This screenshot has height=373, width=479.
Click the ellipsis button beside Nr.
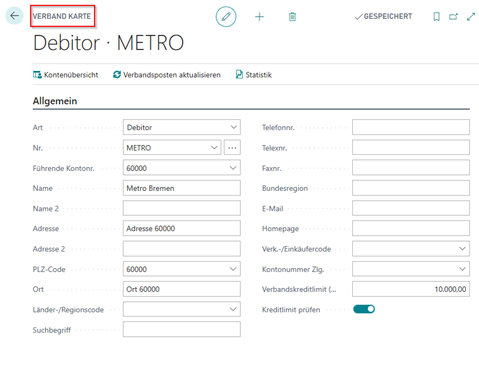tap(232, 148)
